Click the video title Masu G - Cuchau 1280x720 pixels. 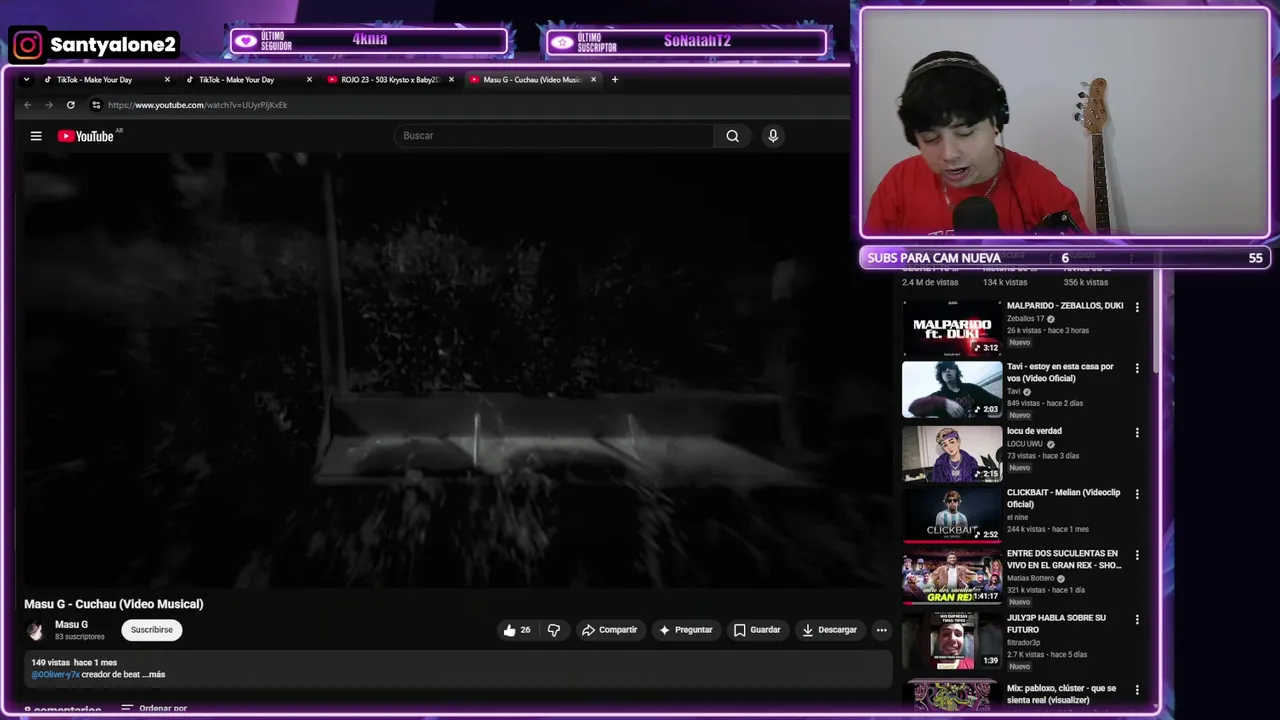pos(114,604)
